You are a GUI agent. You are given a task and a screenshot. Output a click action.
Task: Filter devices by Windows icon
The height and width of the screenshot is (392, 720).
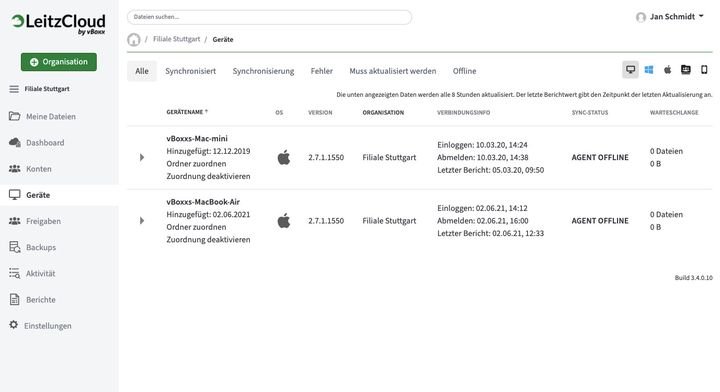click(x=649, y=70)
